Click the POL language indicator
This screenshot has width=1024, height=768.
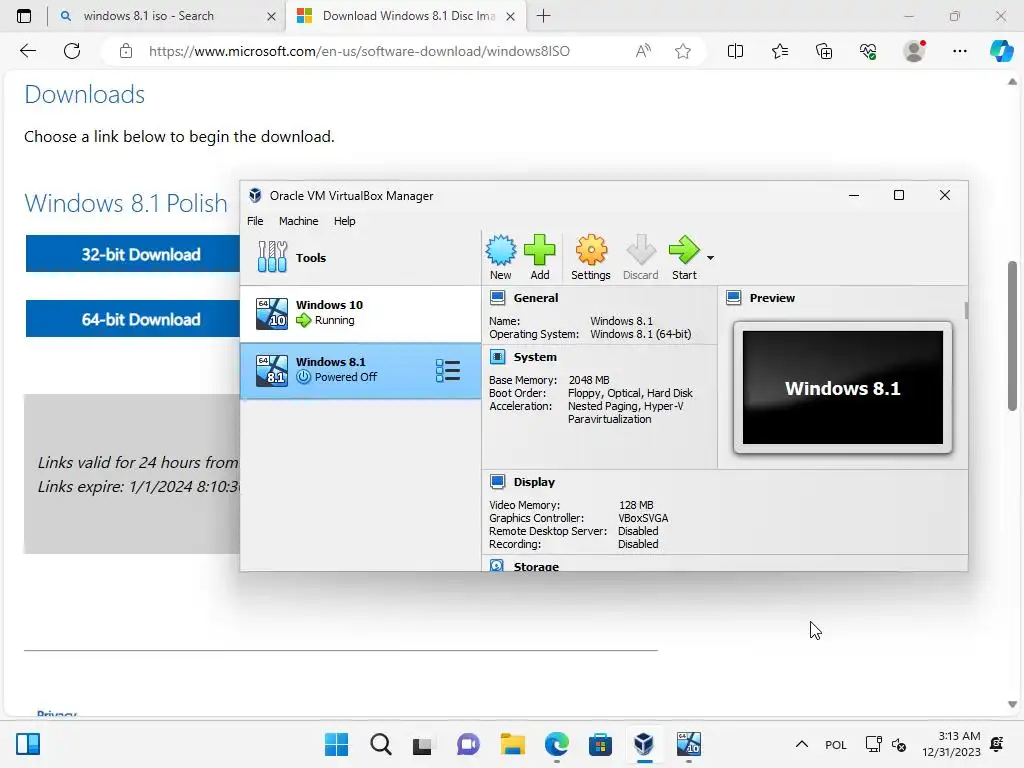(835, 744)
